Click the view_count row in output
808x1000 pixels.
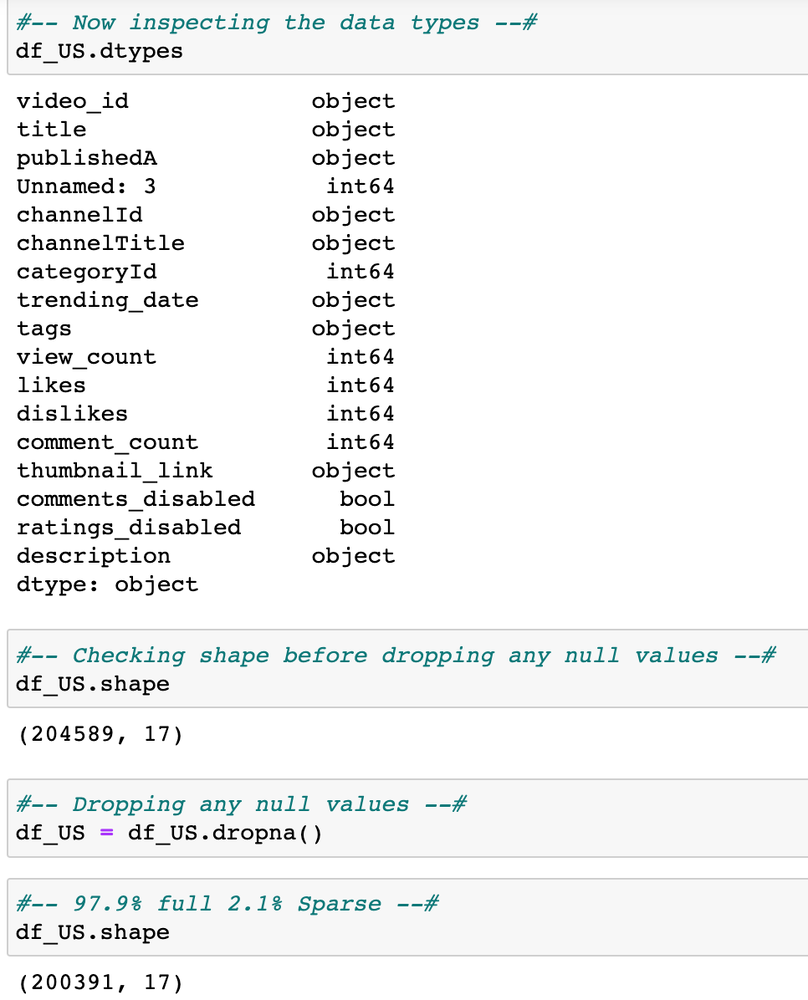pos(86,357)
